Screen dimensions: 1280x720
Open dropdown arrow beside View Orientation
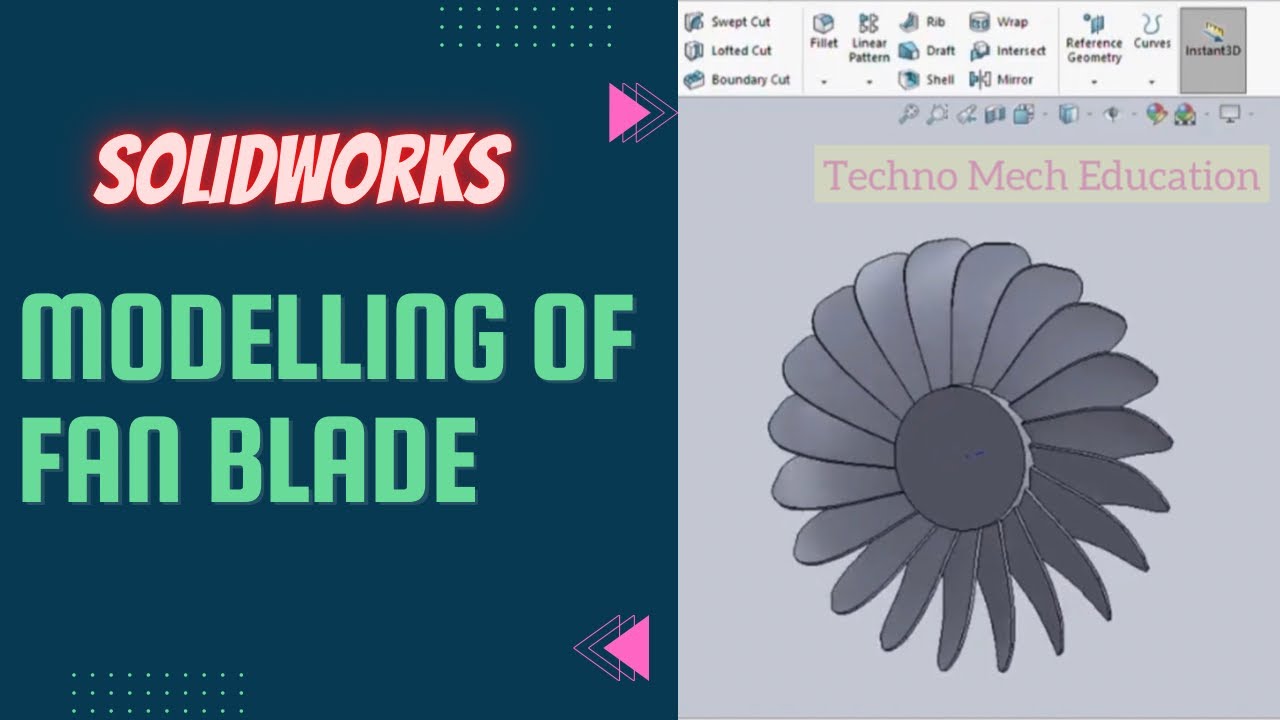pos(1045,115)
